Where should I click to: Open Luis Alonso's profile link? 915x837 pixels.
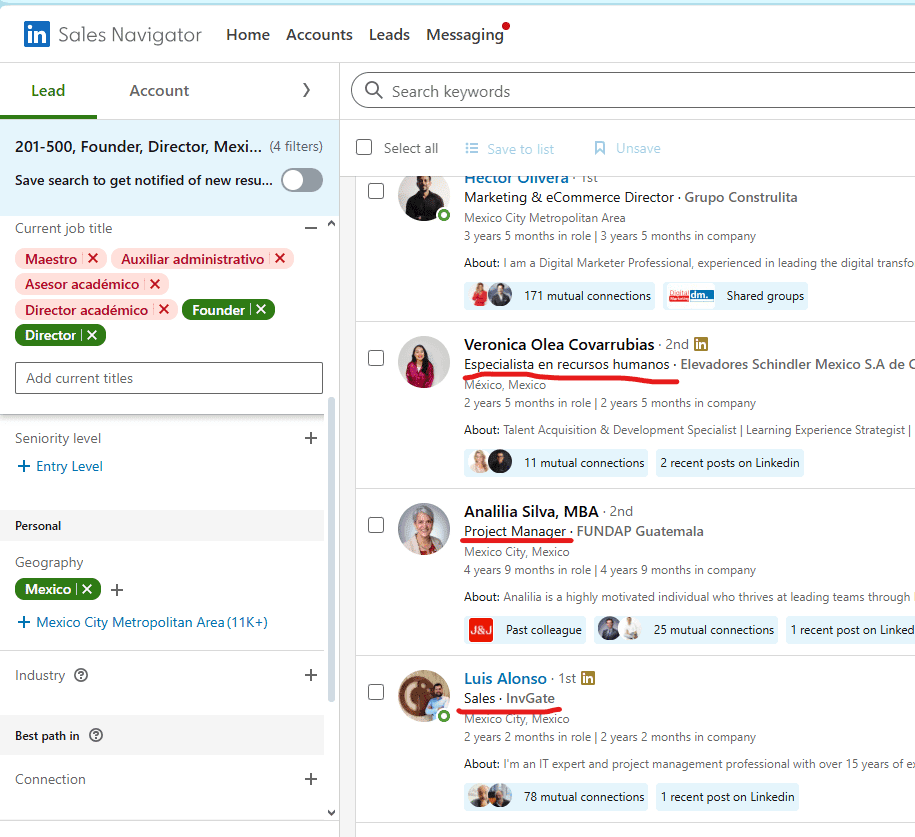[x=505, y=678]
